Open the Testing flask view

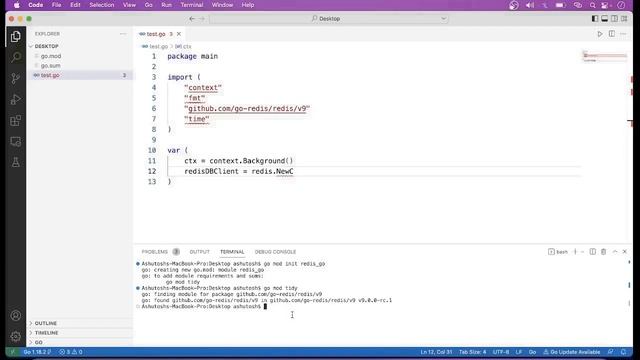[16, 162]
